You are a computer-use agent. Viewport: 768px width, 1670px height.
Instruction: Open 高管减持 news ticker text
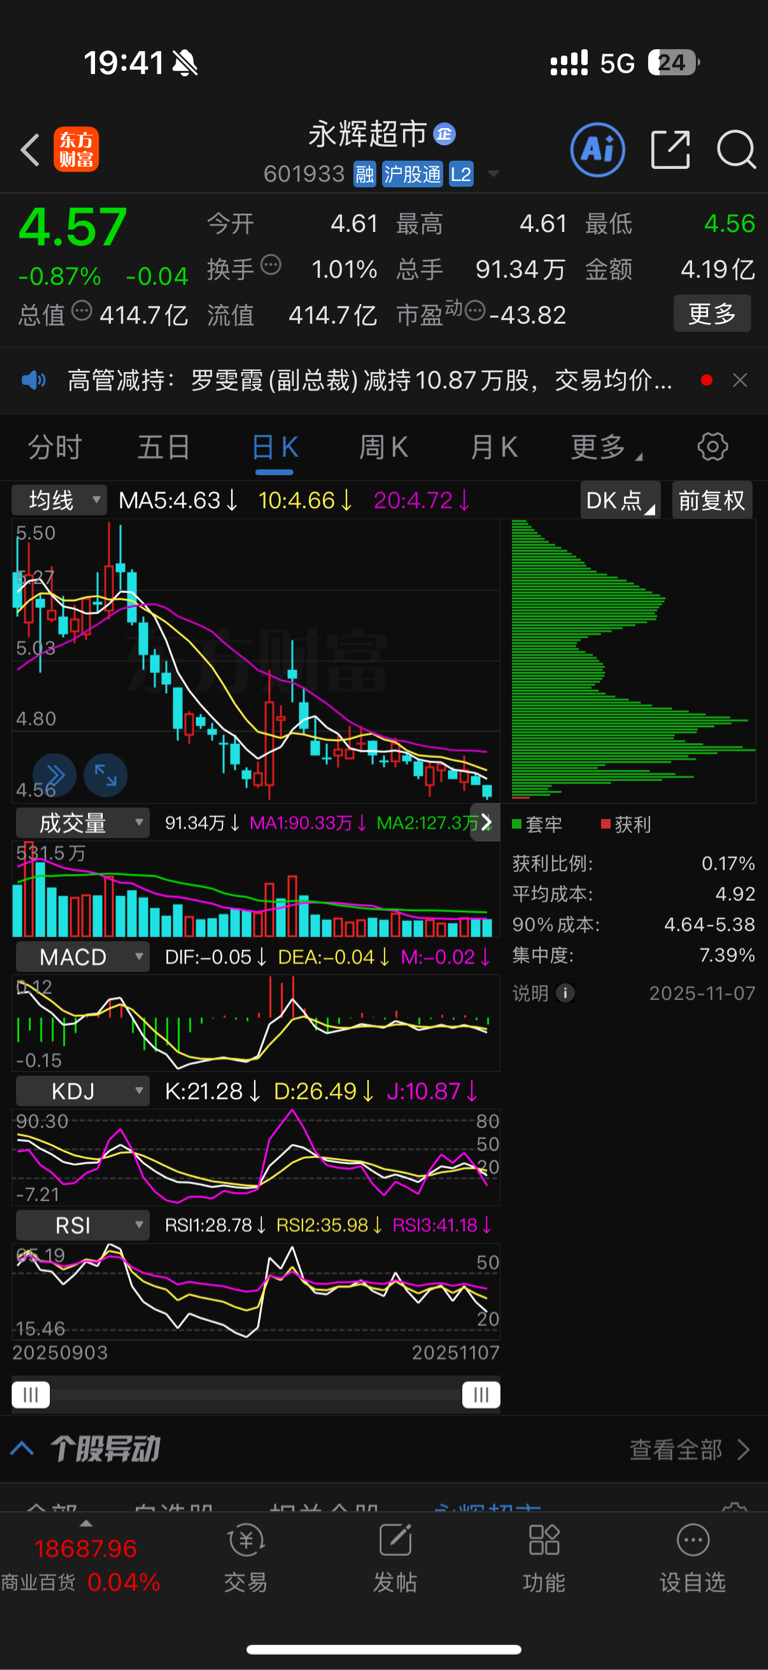(369, 380)
